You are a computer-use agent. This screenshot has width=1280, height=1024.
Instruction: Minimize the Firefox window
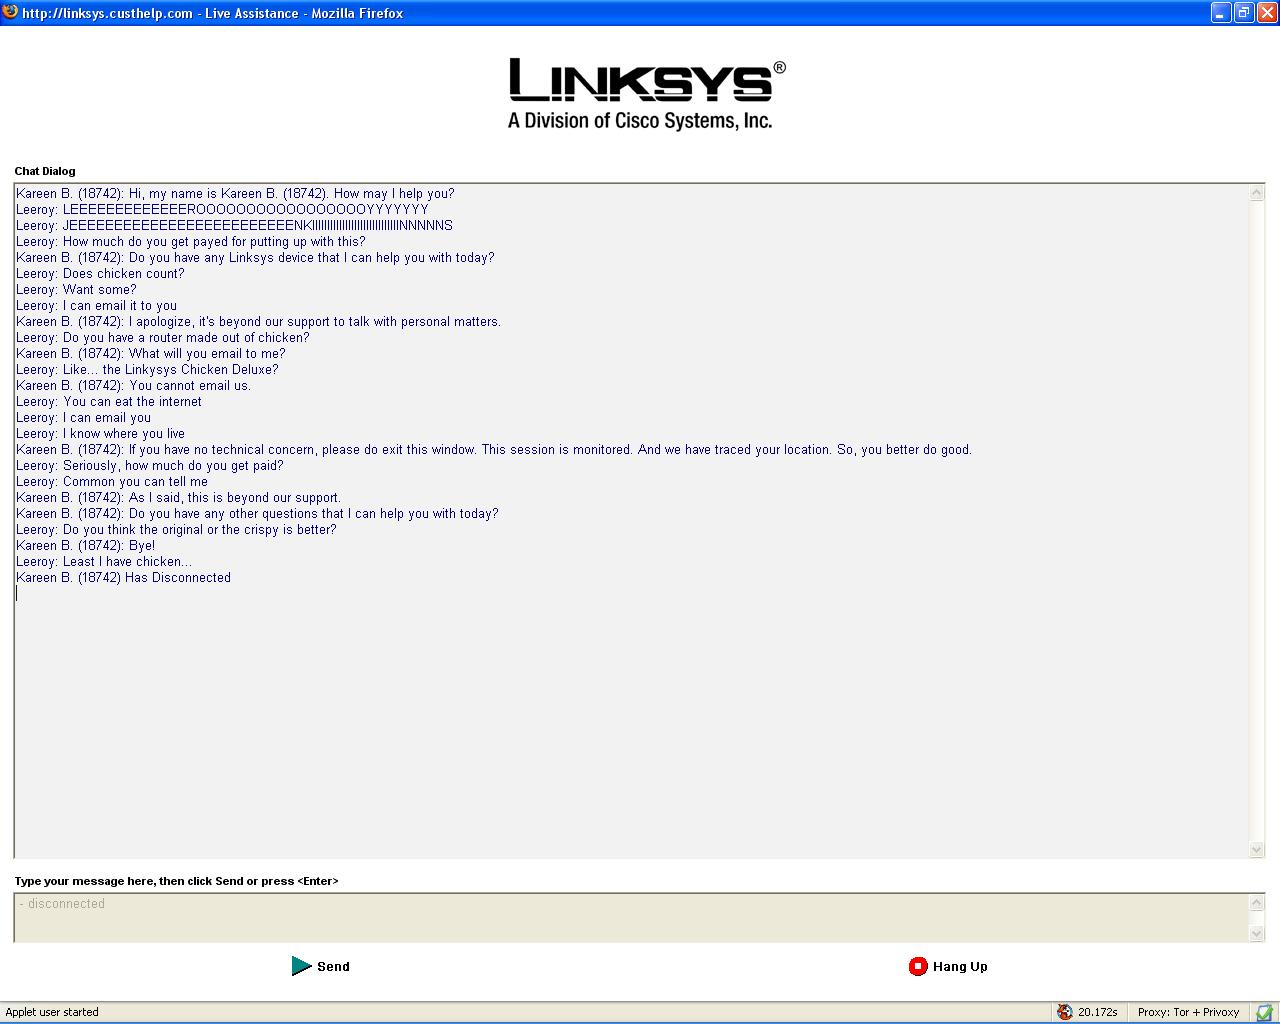tap(1221, 13)
